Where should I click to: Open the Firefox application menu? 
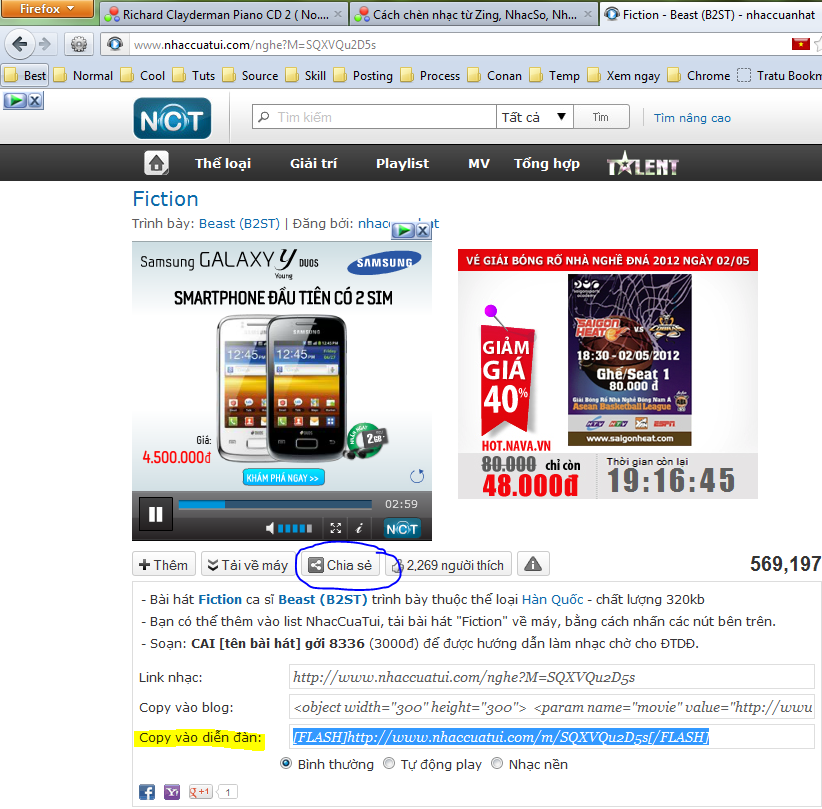click(47, 9)
